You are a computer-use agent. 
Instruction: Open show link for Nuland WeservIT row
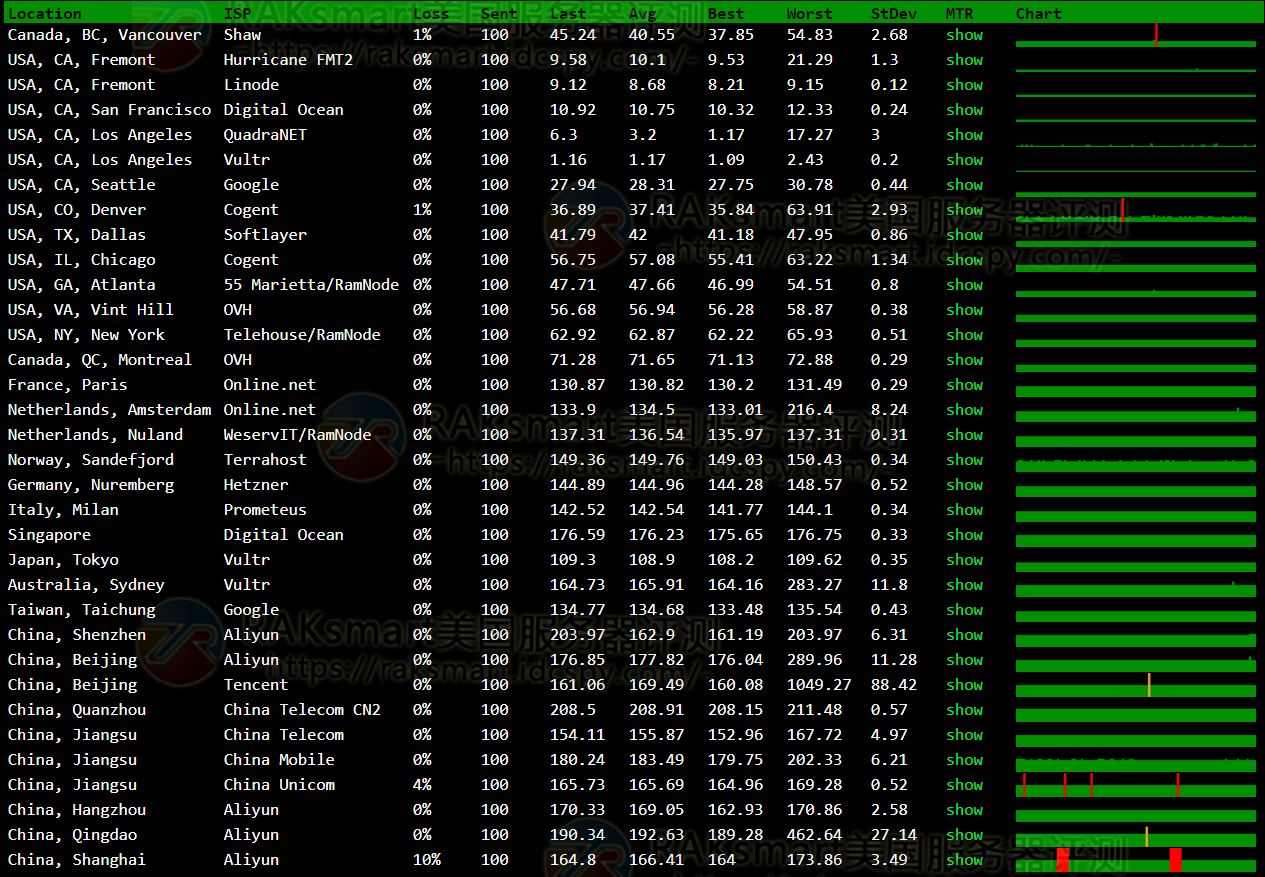(x=964, y=435)
